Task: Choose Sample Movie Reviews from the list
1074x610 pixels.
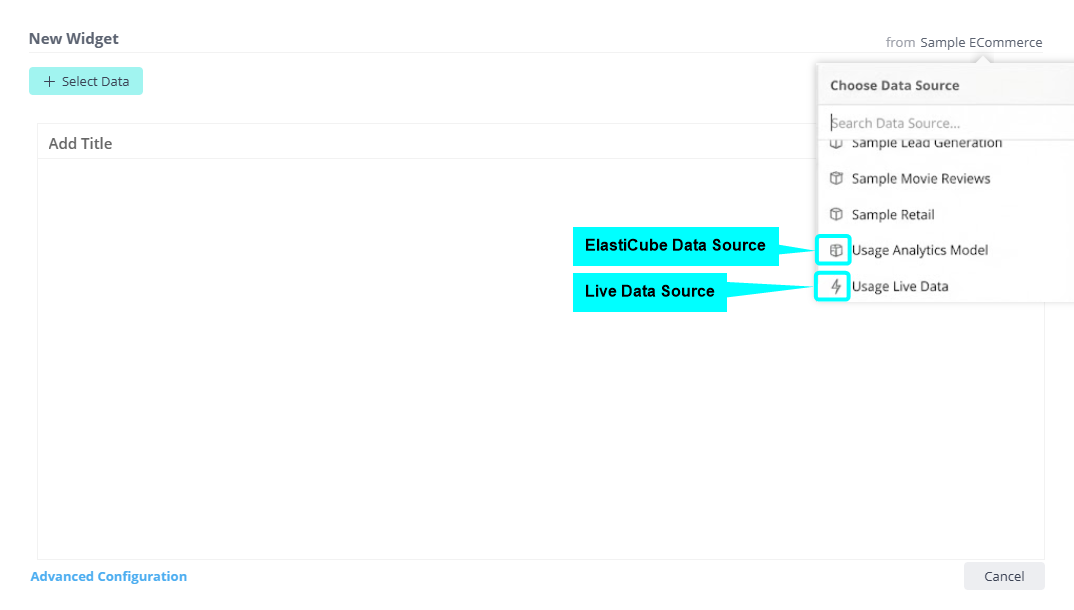Action: pos(920,178)
